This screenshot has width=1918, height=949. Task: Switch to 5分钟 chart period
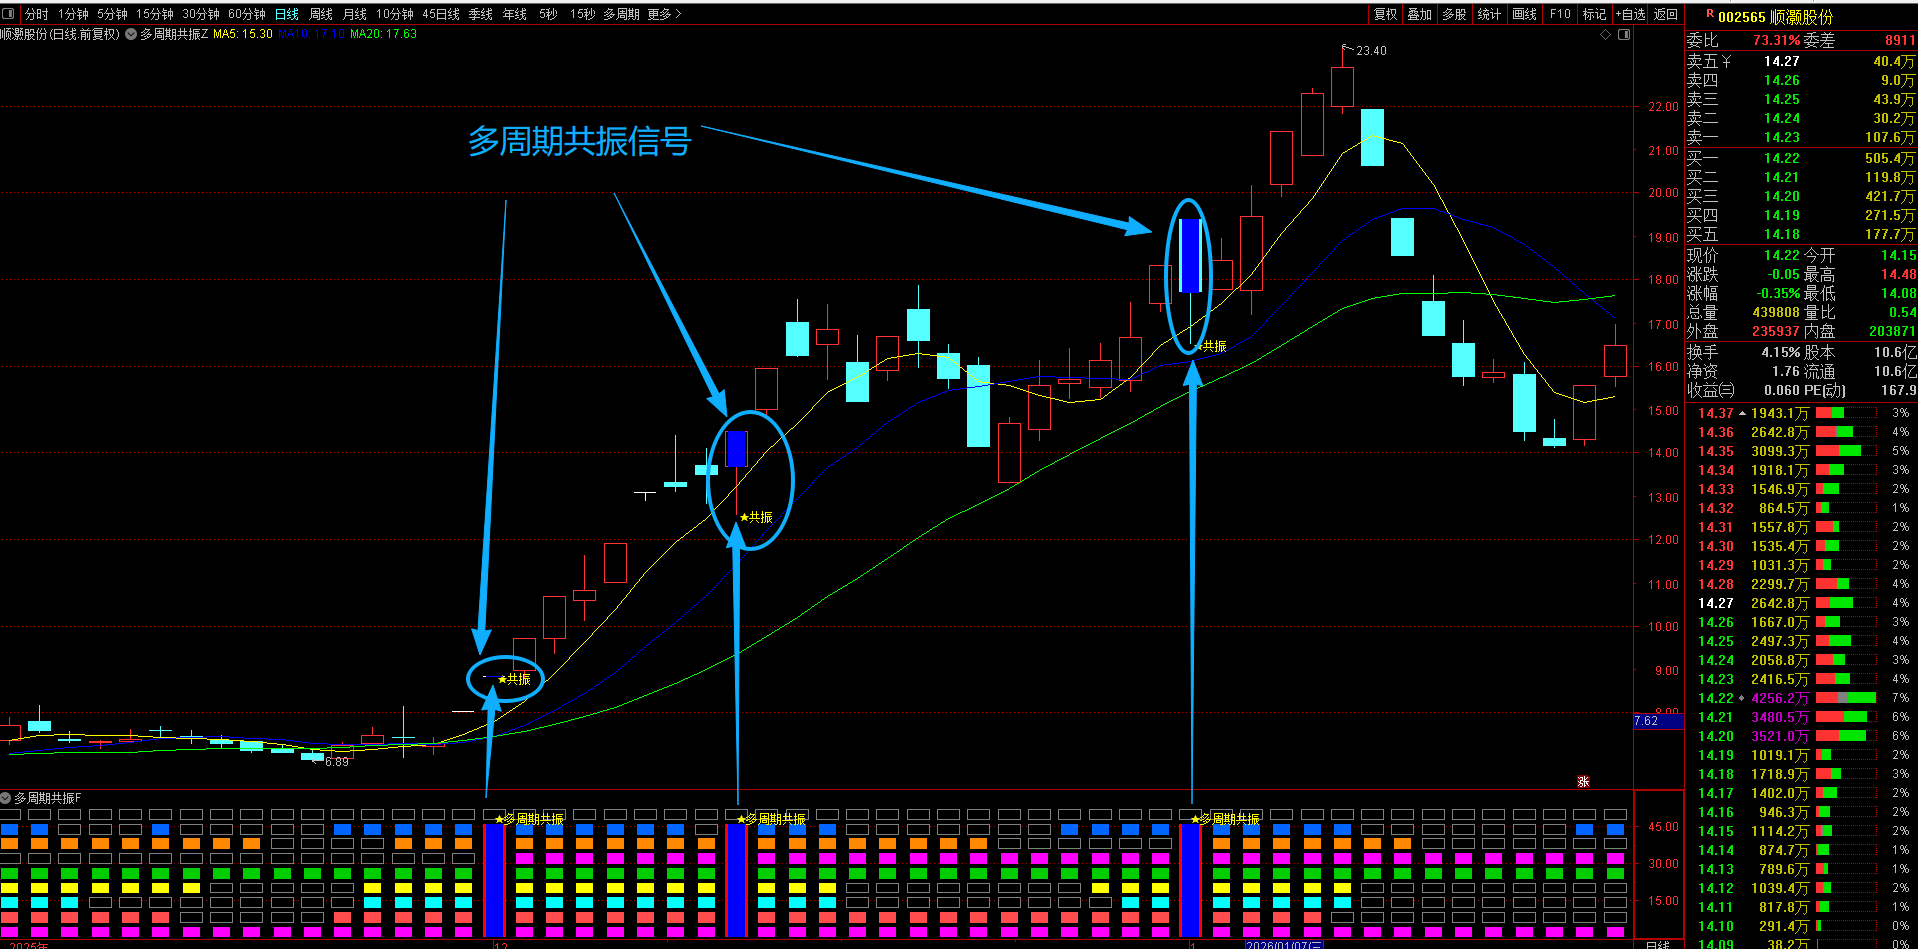[x=113, y=14]
